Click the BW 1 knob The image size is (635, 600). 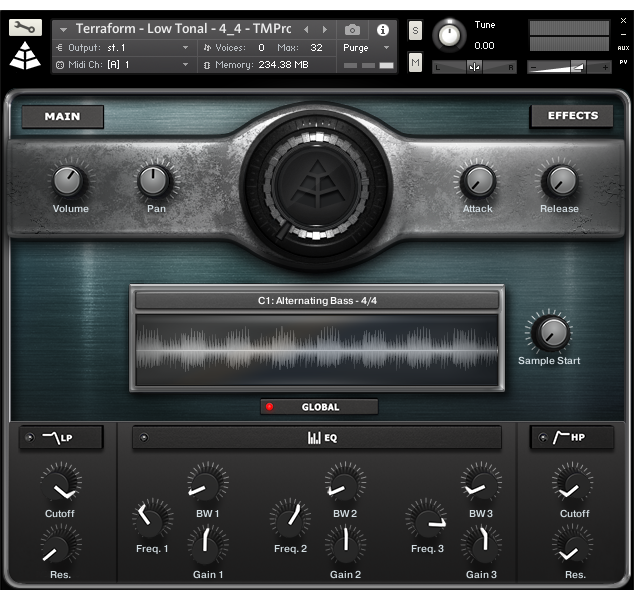207,483
